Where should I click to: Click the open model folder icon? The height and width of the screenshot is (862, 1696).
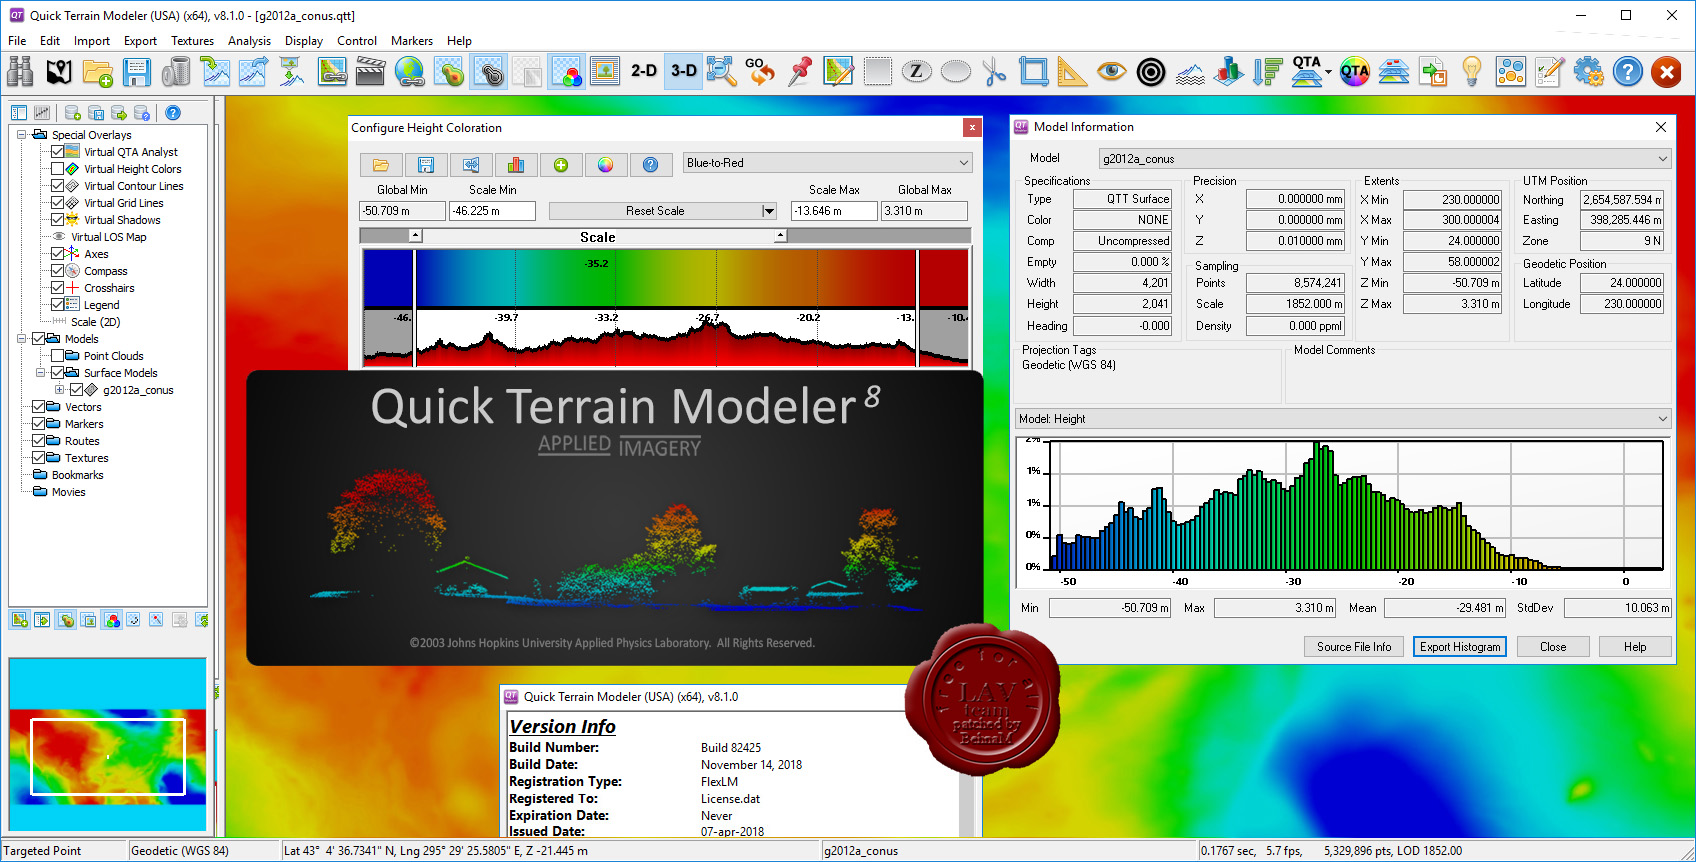click(98, 71)
